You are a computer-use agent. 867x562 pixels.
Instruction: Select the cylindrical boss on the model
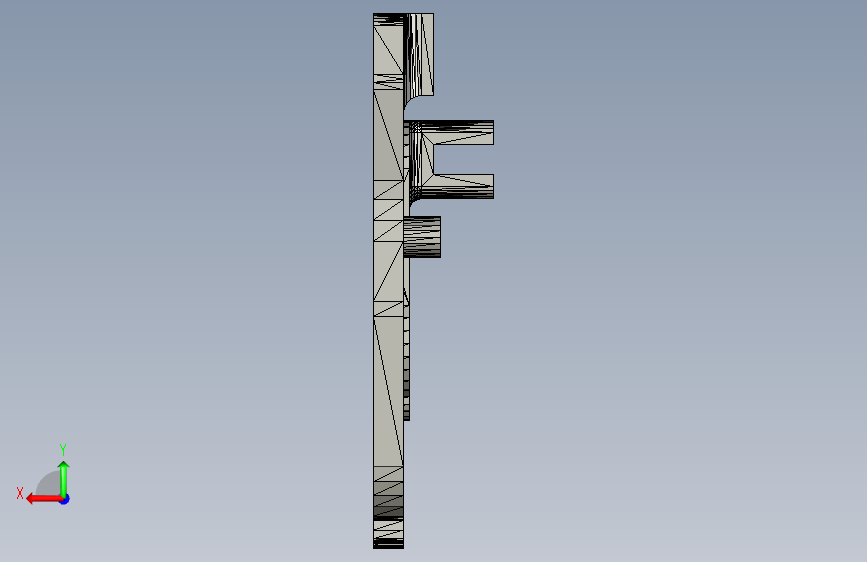pyautogui.click(x=422, y=237)
